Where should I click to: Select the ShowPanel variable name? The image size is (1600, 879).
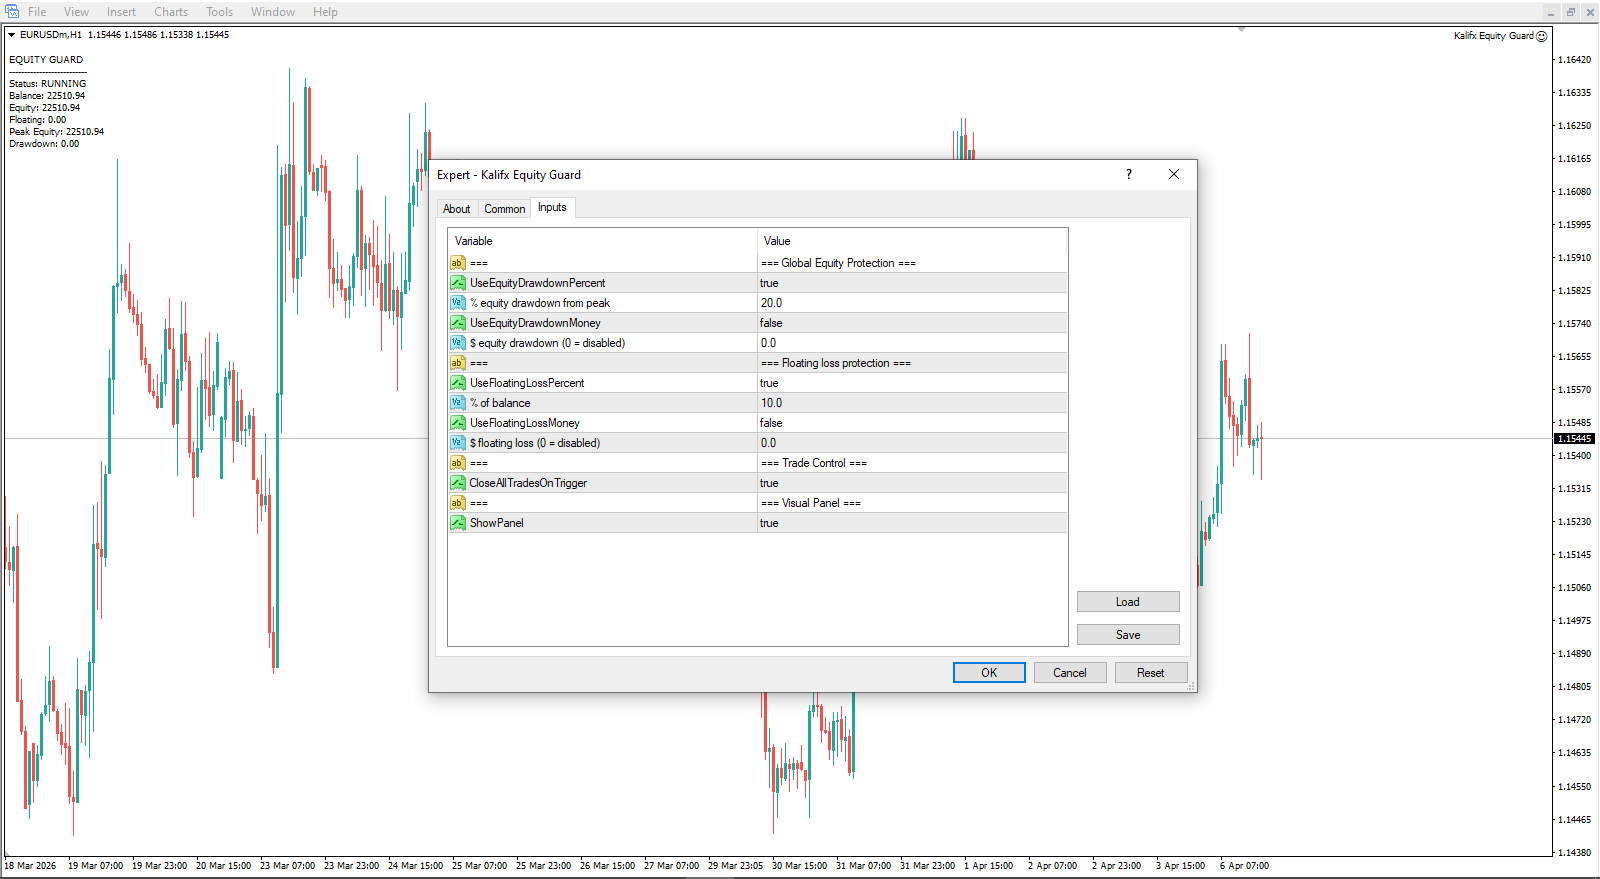tap(497, 523)
